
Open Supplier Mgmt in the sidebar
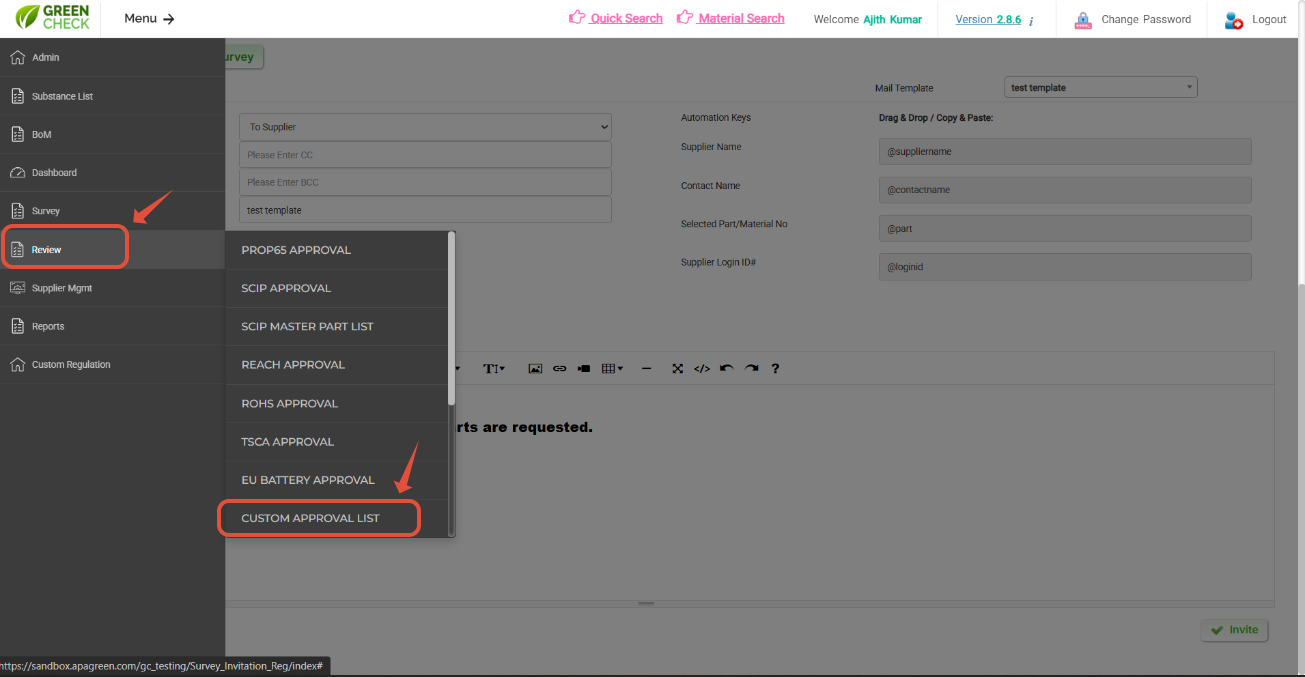coord(112,288)
